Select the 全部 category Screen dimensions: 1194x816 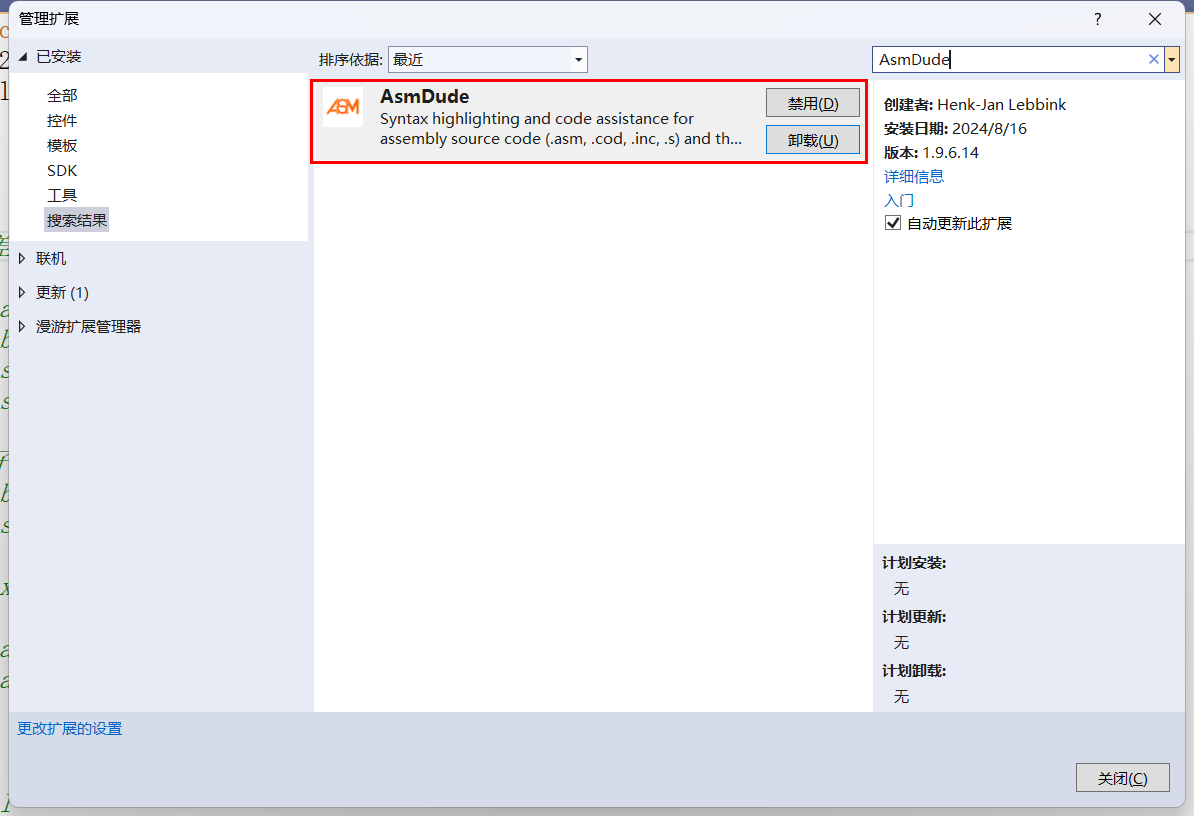62,96
